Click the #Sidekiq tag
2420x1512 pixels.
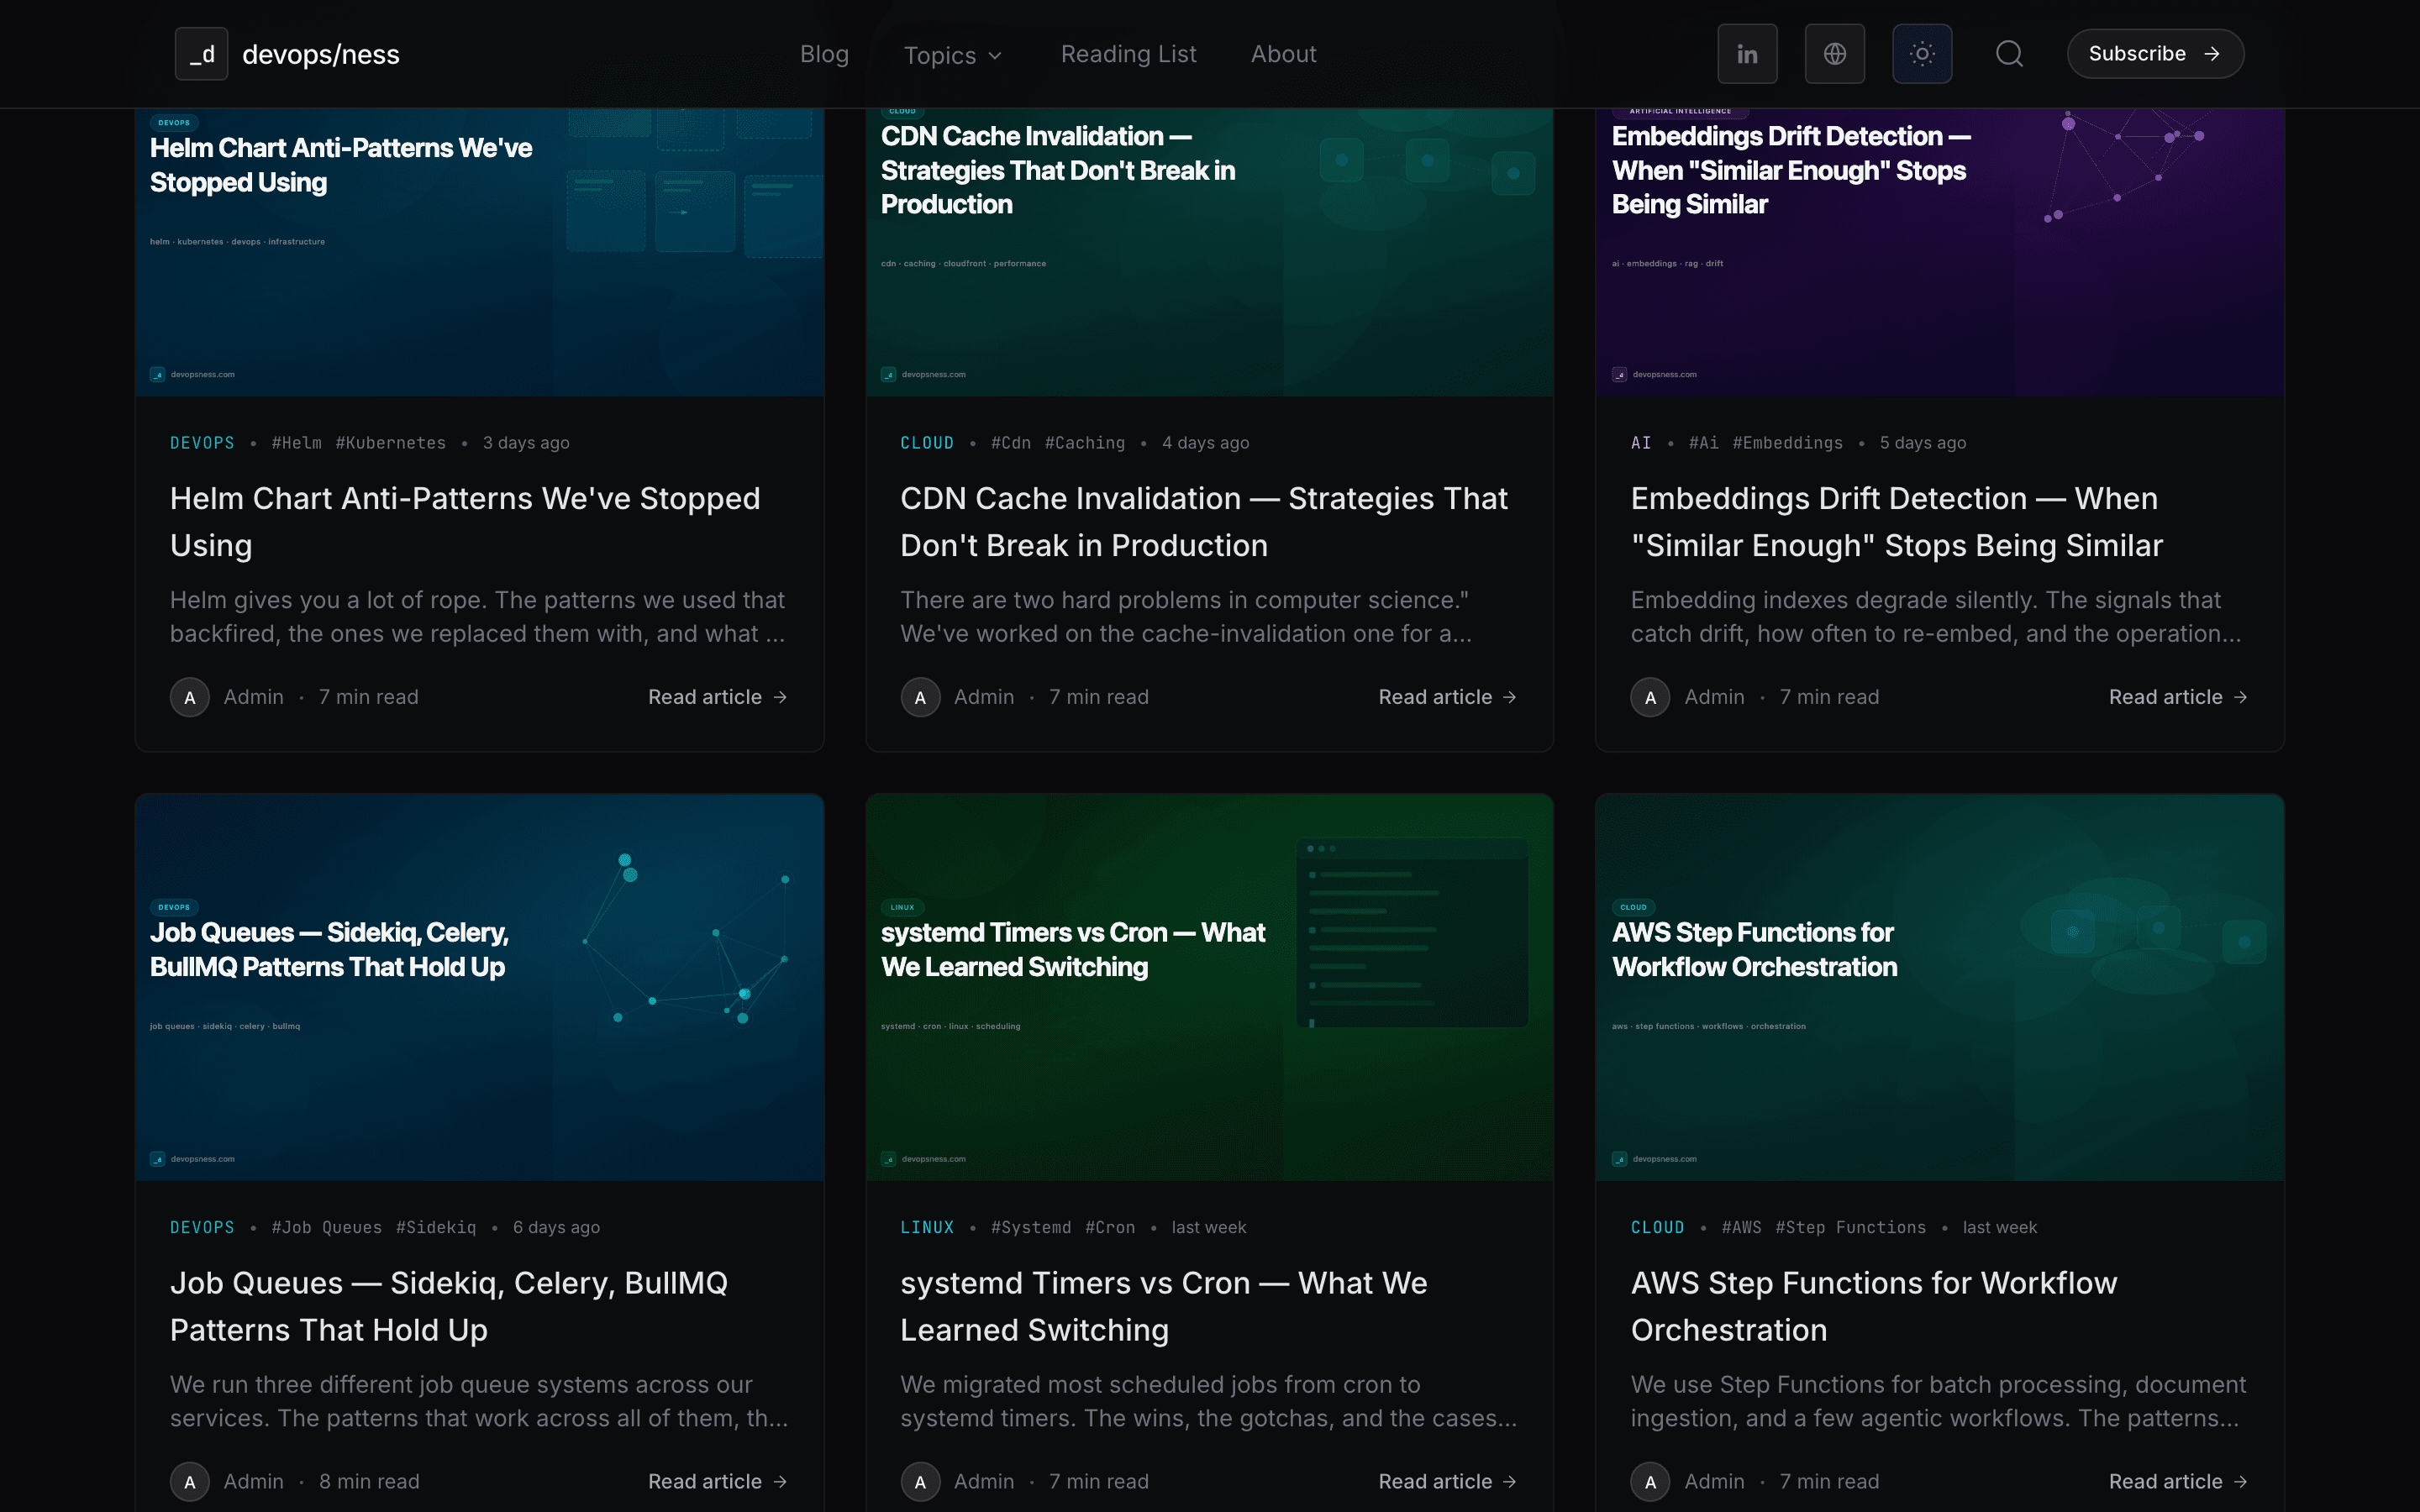coord(436,1228)
